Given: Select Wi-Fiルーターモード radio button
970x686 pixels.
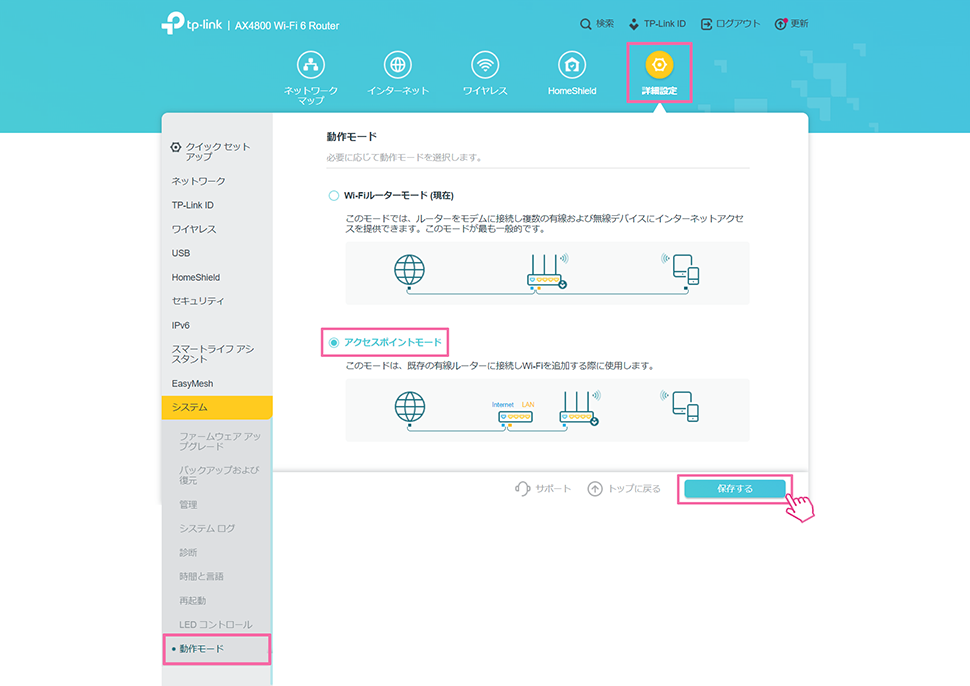Looking at the screenshot, I should (x=334, y=195).
